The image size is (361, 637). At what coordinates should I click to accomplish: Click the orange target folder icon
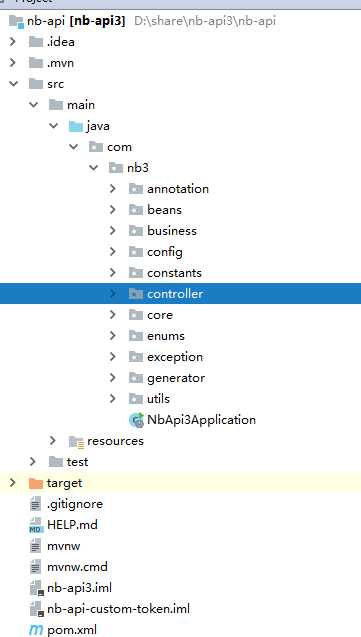coord(36,483)
